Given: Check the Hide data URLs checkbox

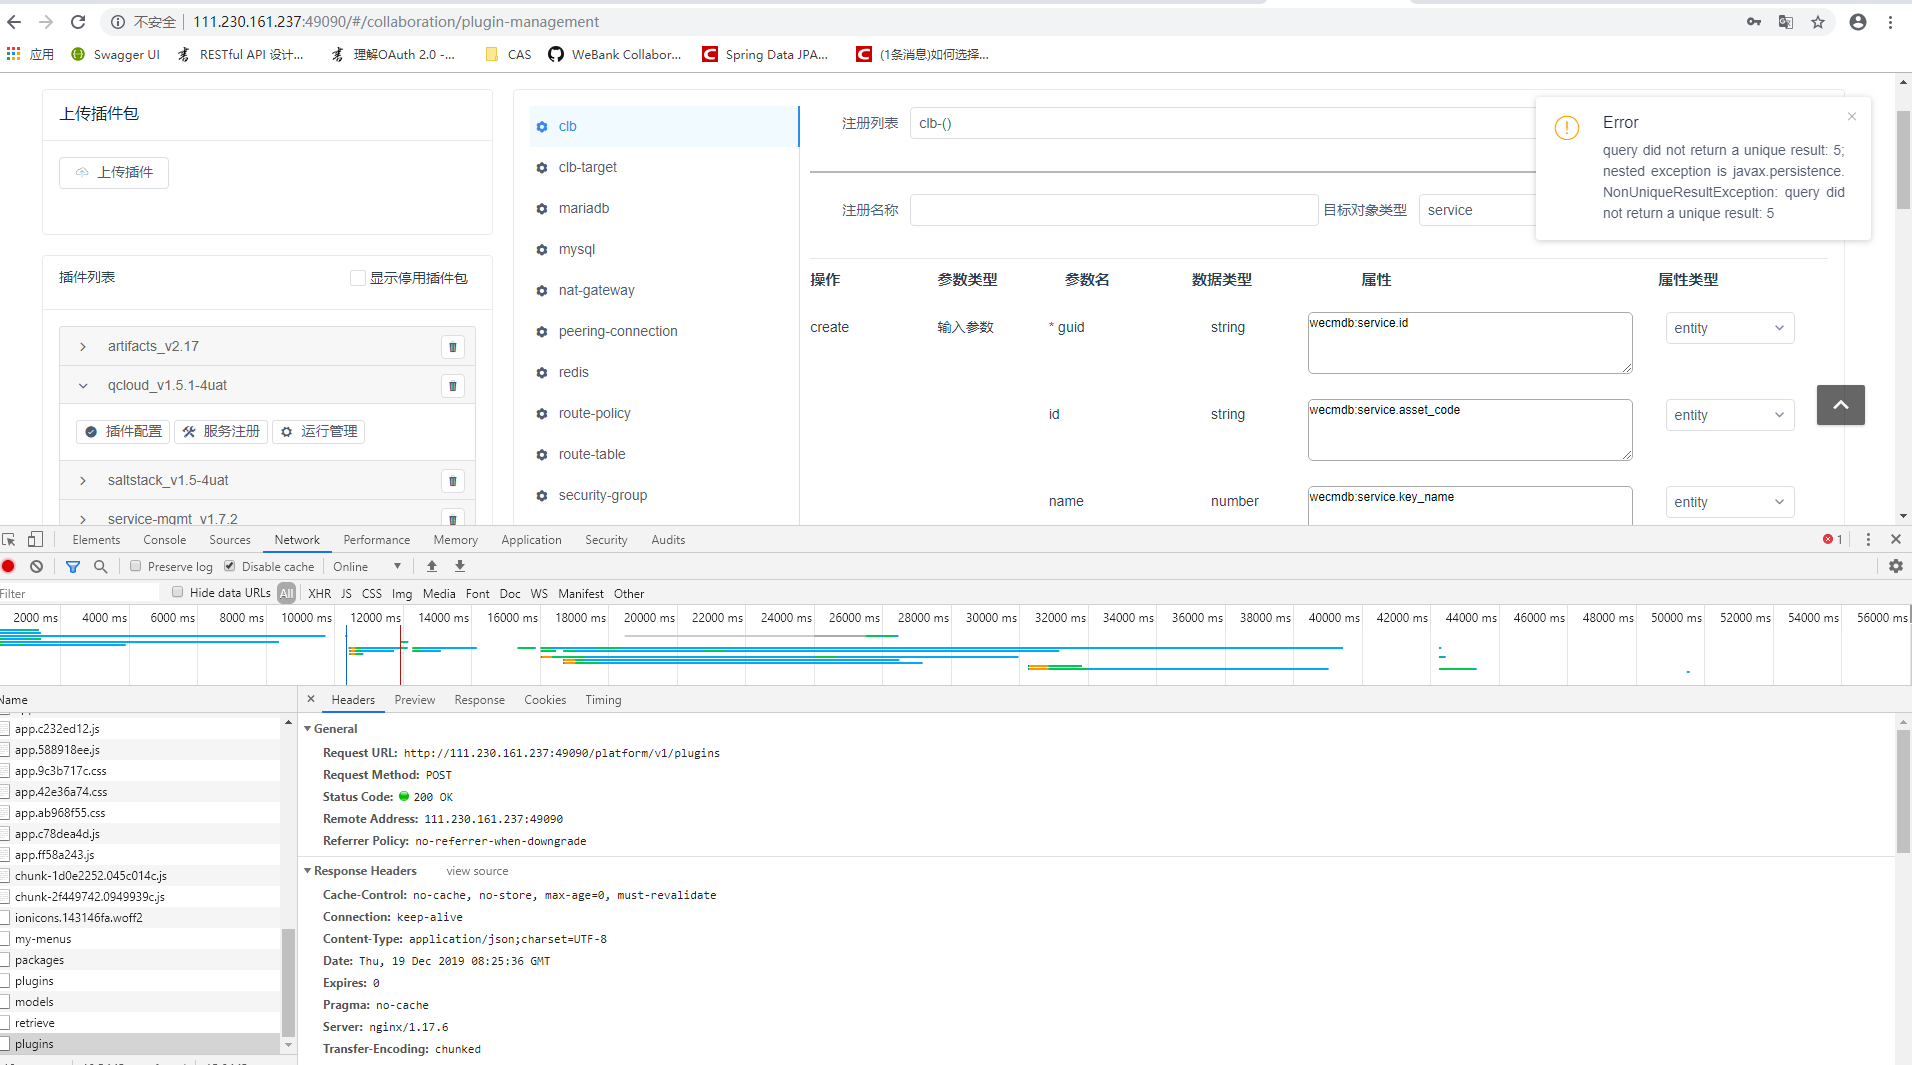Looking at the screenshot, I should (x=178, y=592).
